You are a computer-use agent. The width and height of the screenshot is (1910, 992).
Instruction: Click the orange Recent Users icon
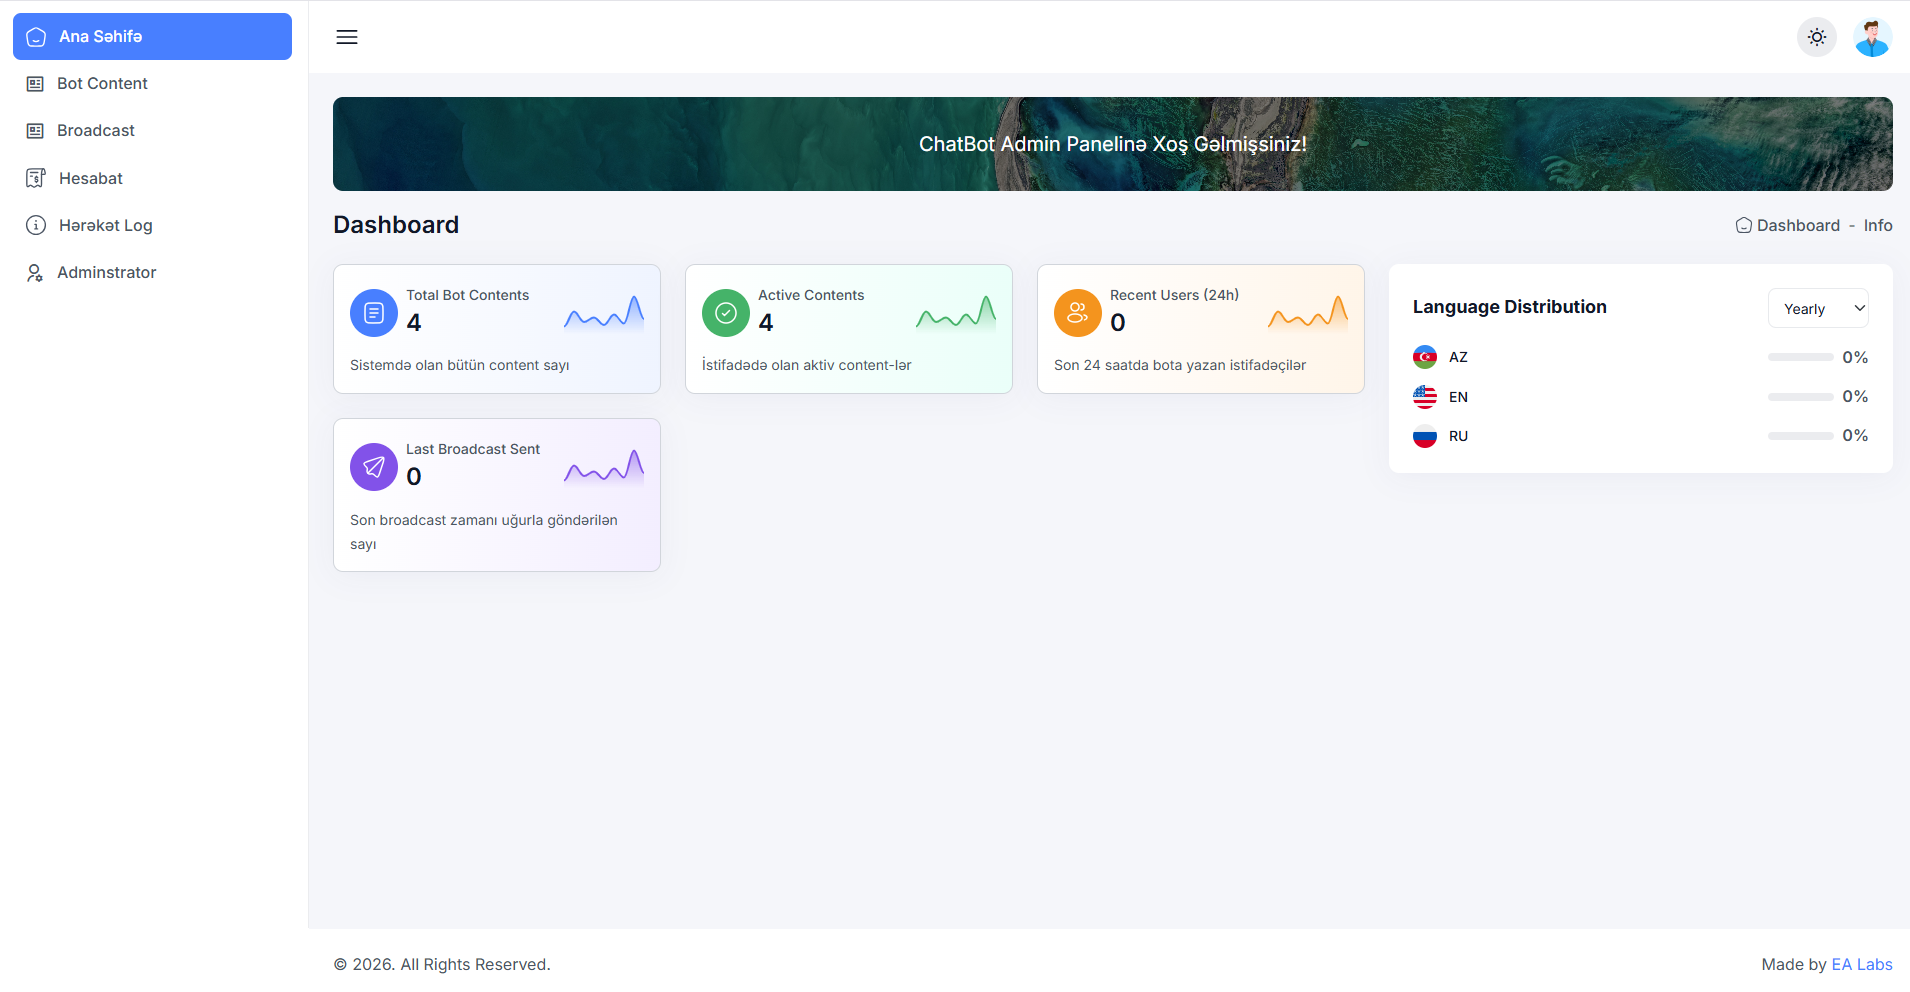[1078, 313]
